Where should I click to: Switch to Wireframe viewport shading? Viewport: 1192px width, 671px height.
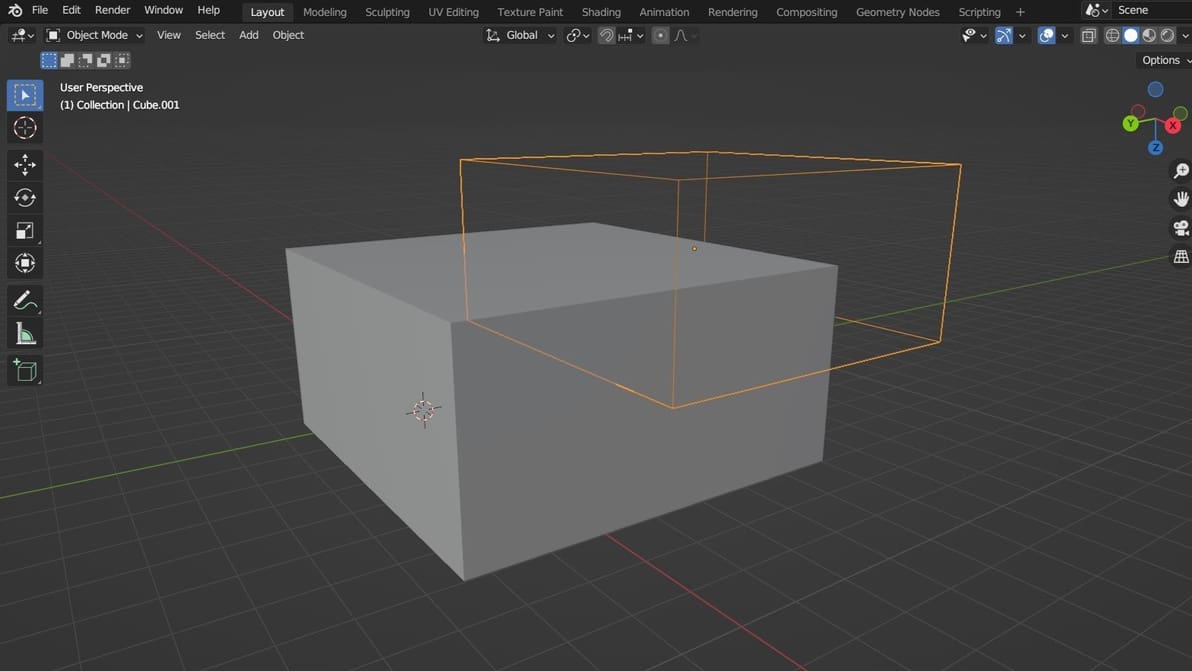click(1112, 35)
